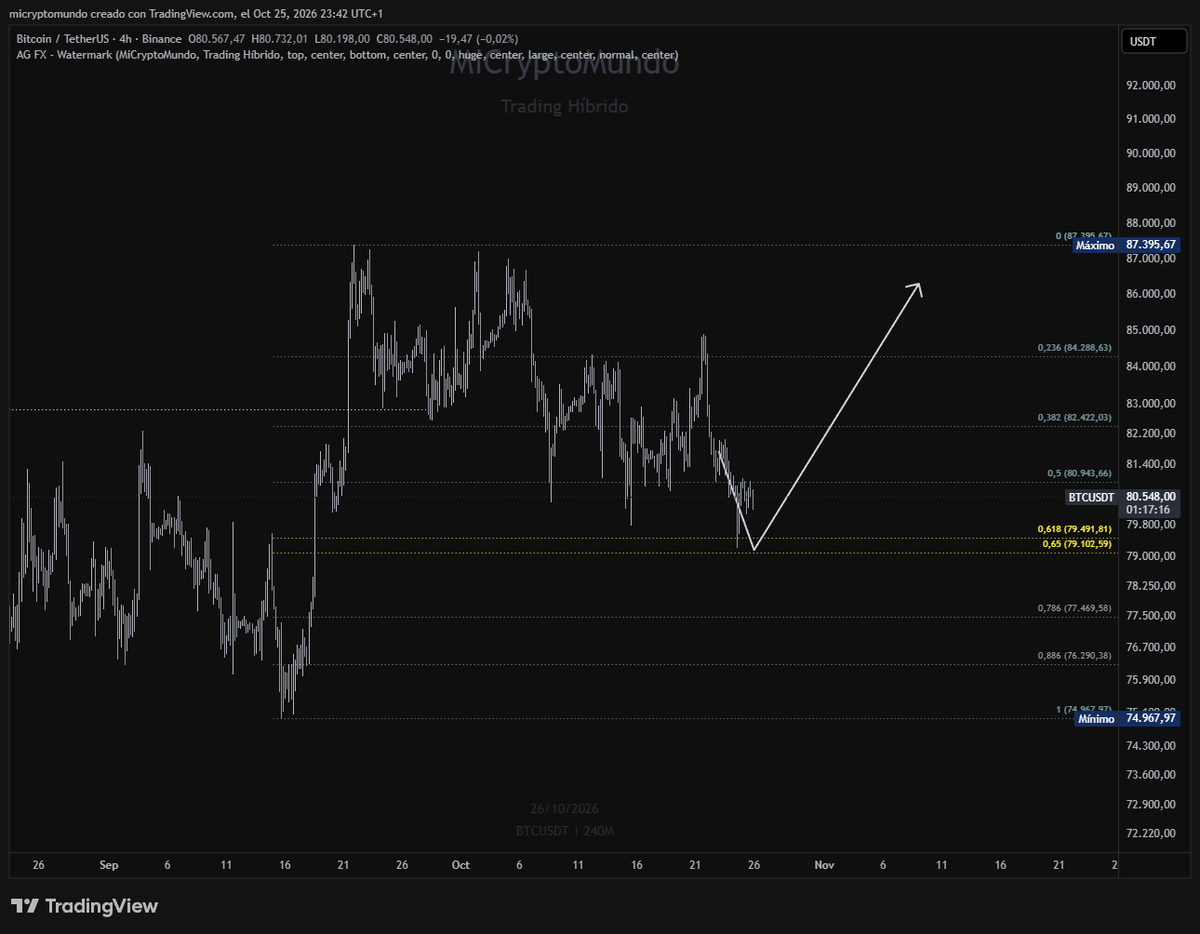Click 89.000,00 on the price axis
This screenshot has width=1200, height=934.
[1150, 188]
